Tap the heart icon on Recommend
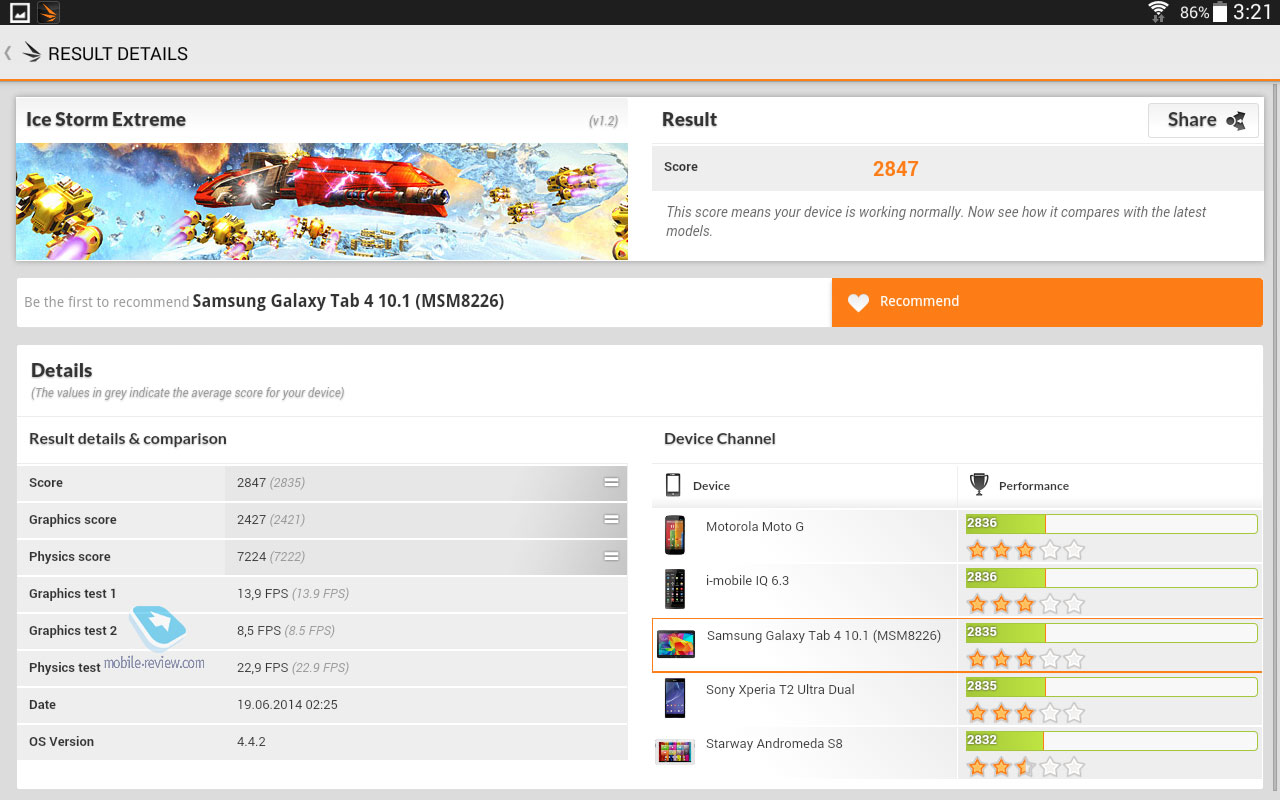1280x800 pixels. click(858, 302)
